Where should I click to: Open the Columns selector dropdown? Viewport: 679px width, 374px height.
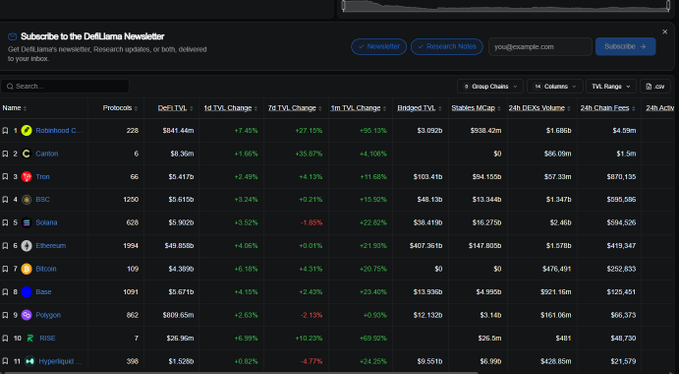click(554, 87)
